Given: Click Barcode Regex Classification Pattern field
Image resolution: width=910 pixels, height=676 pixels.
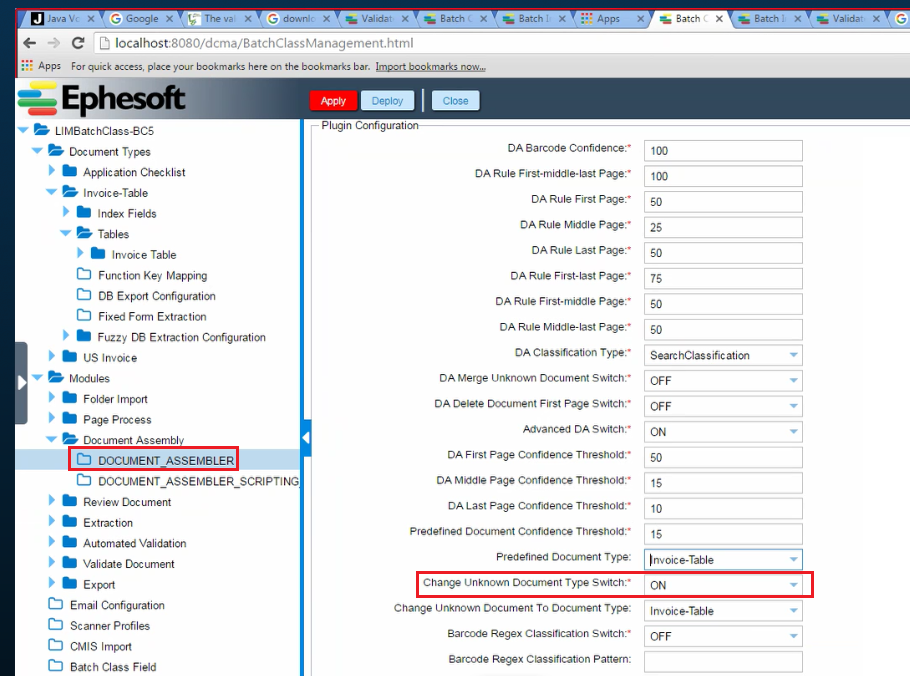Looking at the screenshot, I should click(723, 661).
